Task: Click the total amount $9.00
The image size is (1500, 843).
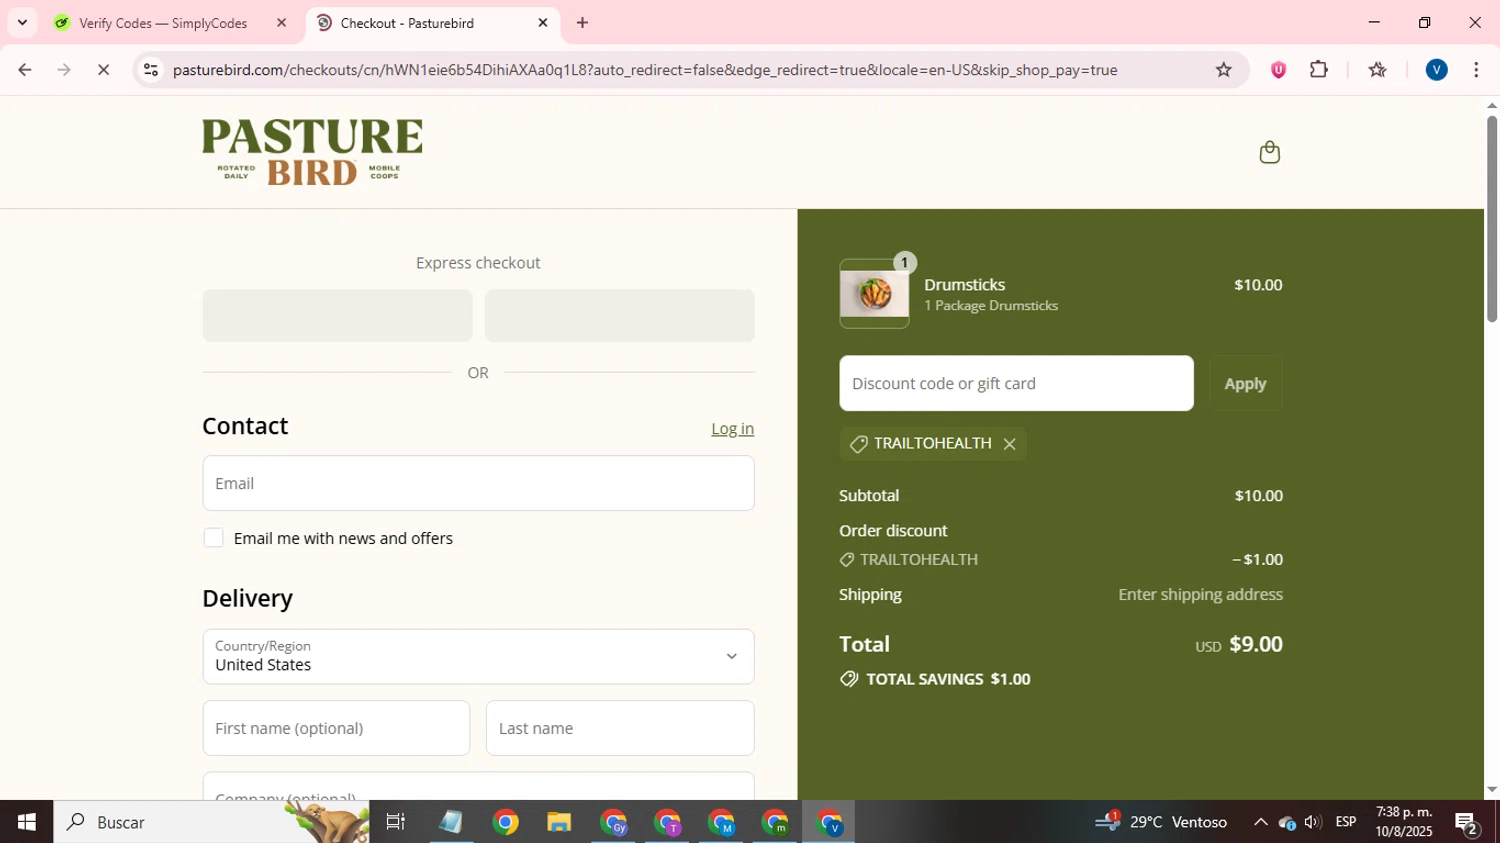Action: [x=1256, y=644]
